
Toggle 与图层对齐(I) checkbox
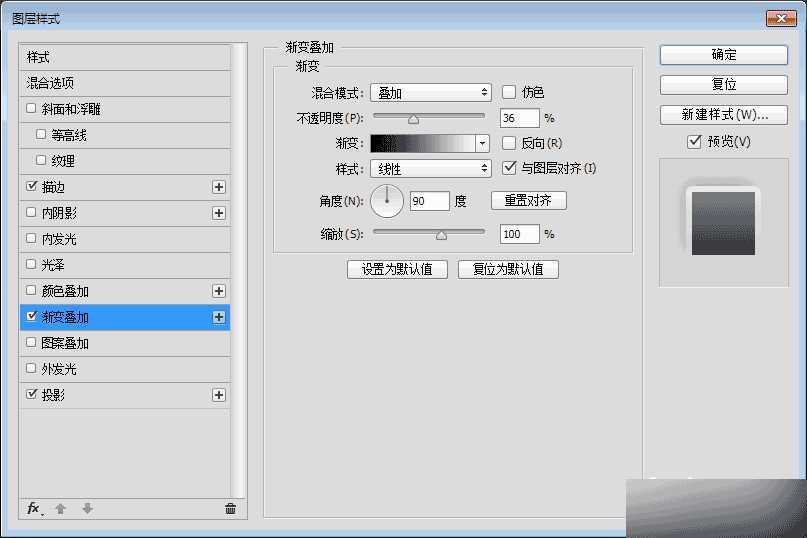tap(509, 168)
